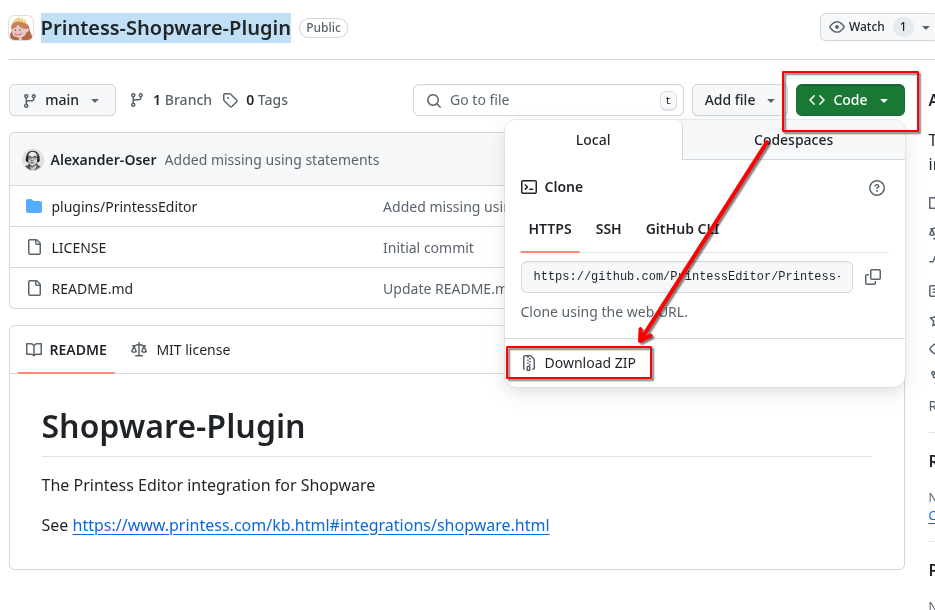Switch to the Codespaces tab
Image resolution: width=935 pixels, height=610 pixels.
click(793, 140)
